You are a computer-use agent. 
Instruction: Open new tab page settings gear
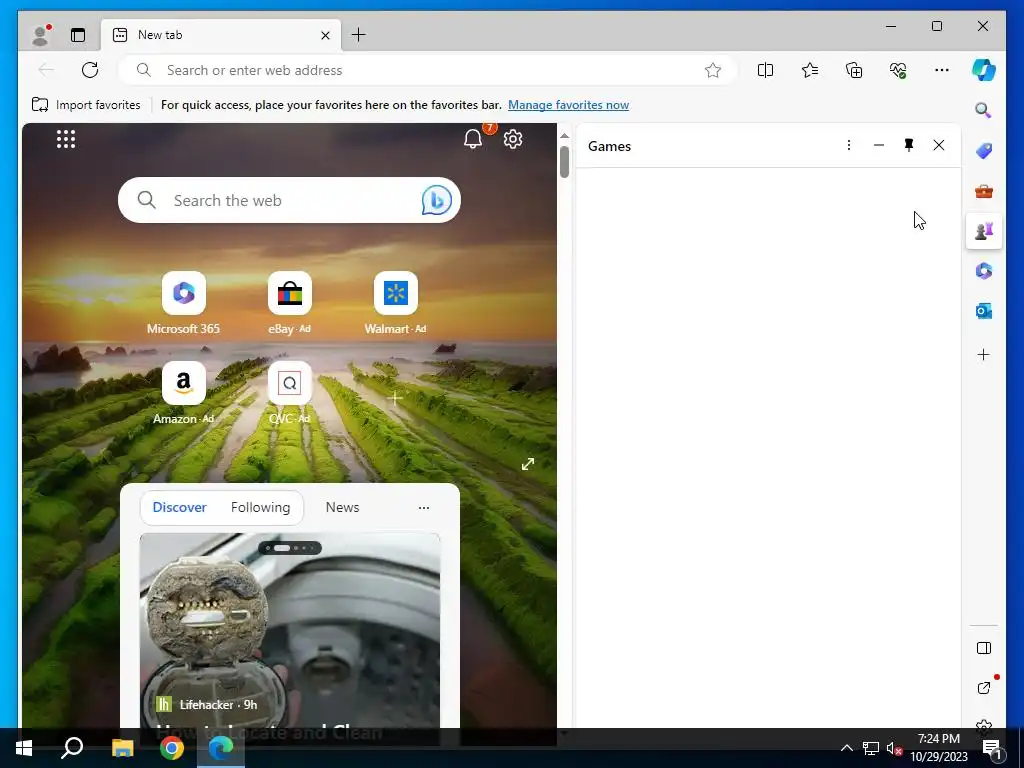click(x=513, y=139)
